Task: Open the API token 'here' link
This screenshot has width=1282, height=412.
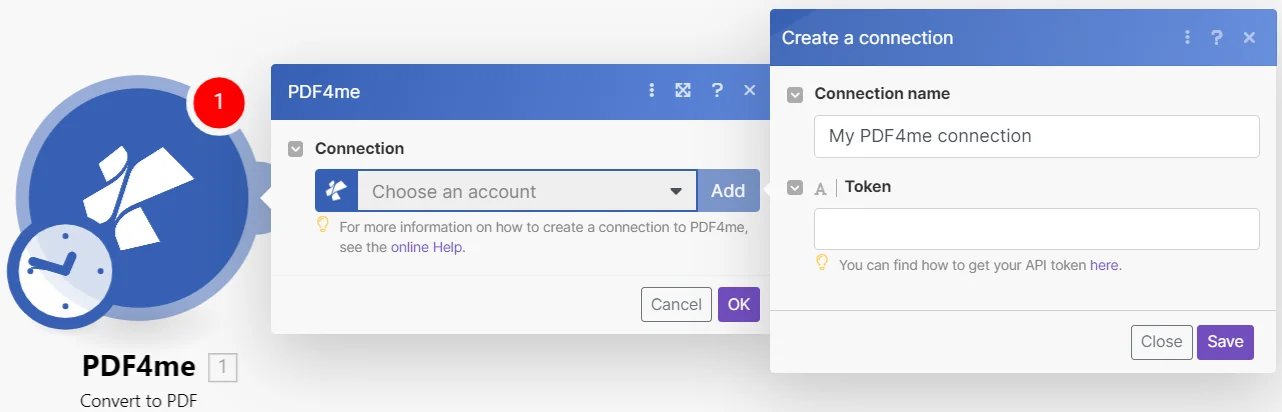Action: (1104, 266)
